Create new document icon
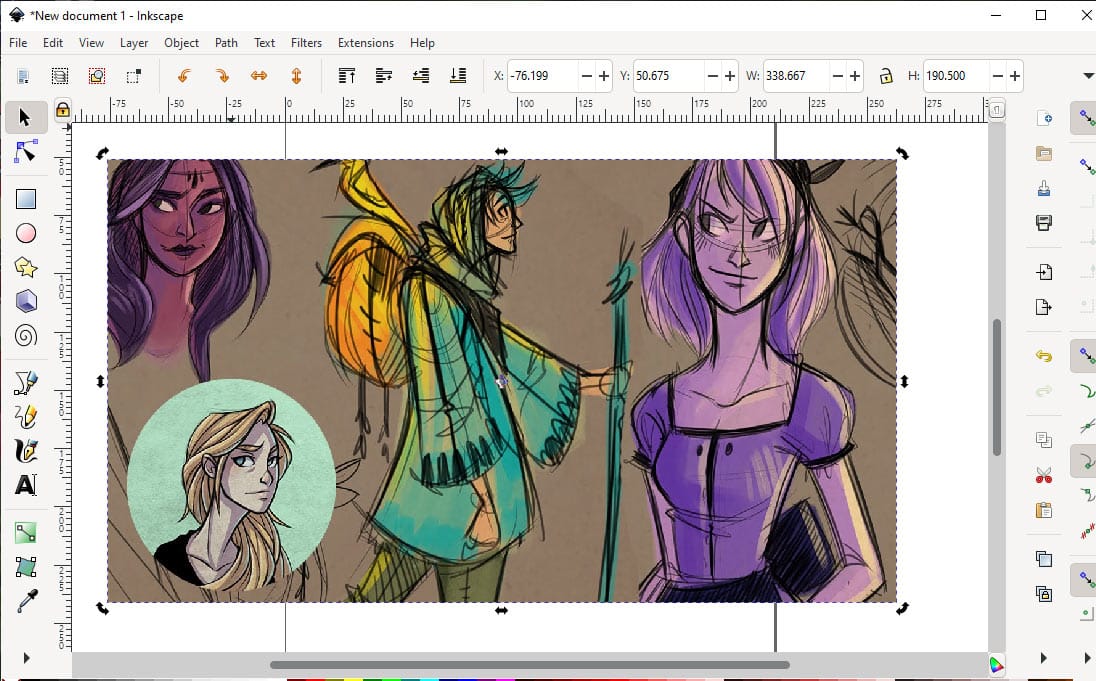This screenshot has height=681, width=1096. point(1044,118)
